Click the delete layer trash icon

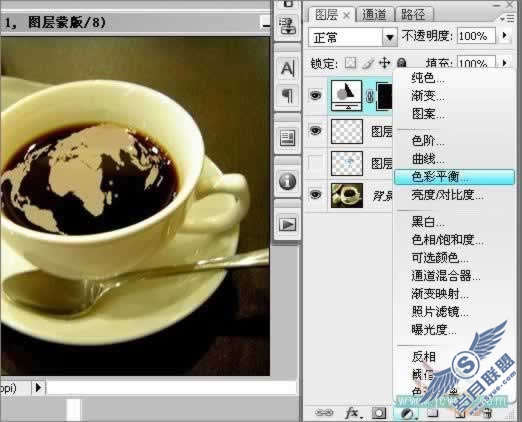(486, 413)
